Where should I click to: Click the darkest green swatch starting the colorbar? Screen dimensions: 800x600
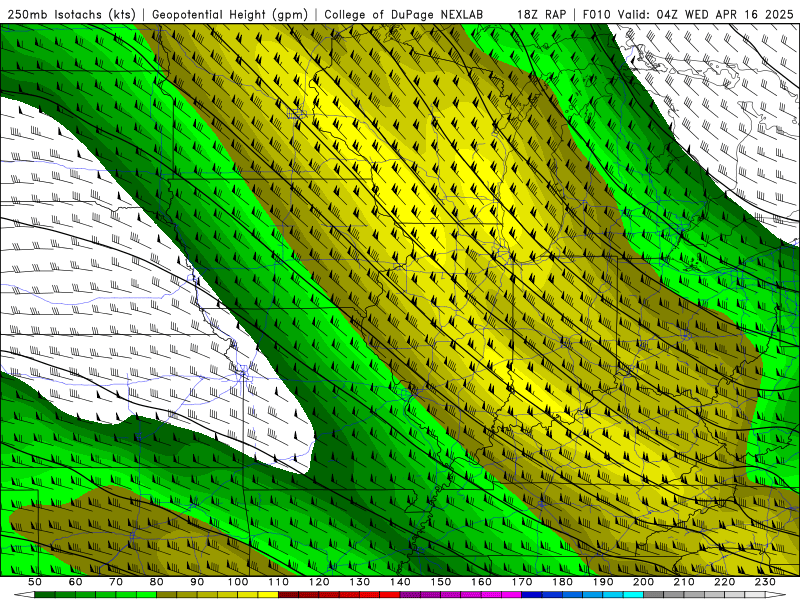coord(45,595)
